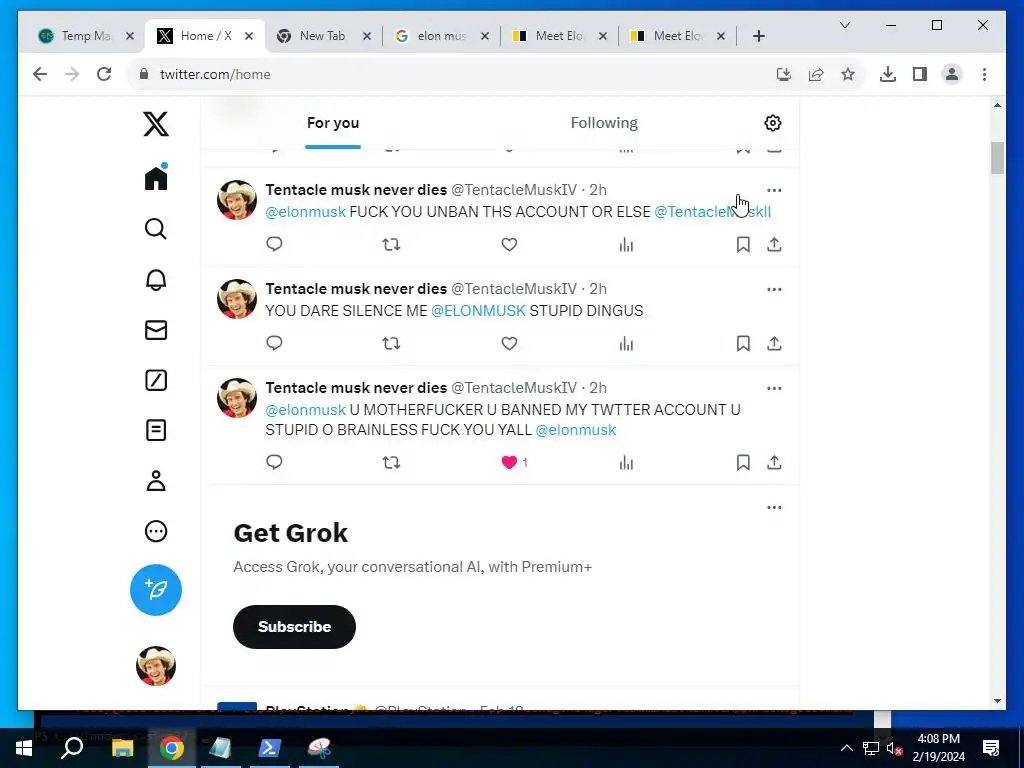Bookmark the UNBAN THS ACCOUNT tweet
The height and width of the screenshot is (768, 1024).
pos(743,244)
